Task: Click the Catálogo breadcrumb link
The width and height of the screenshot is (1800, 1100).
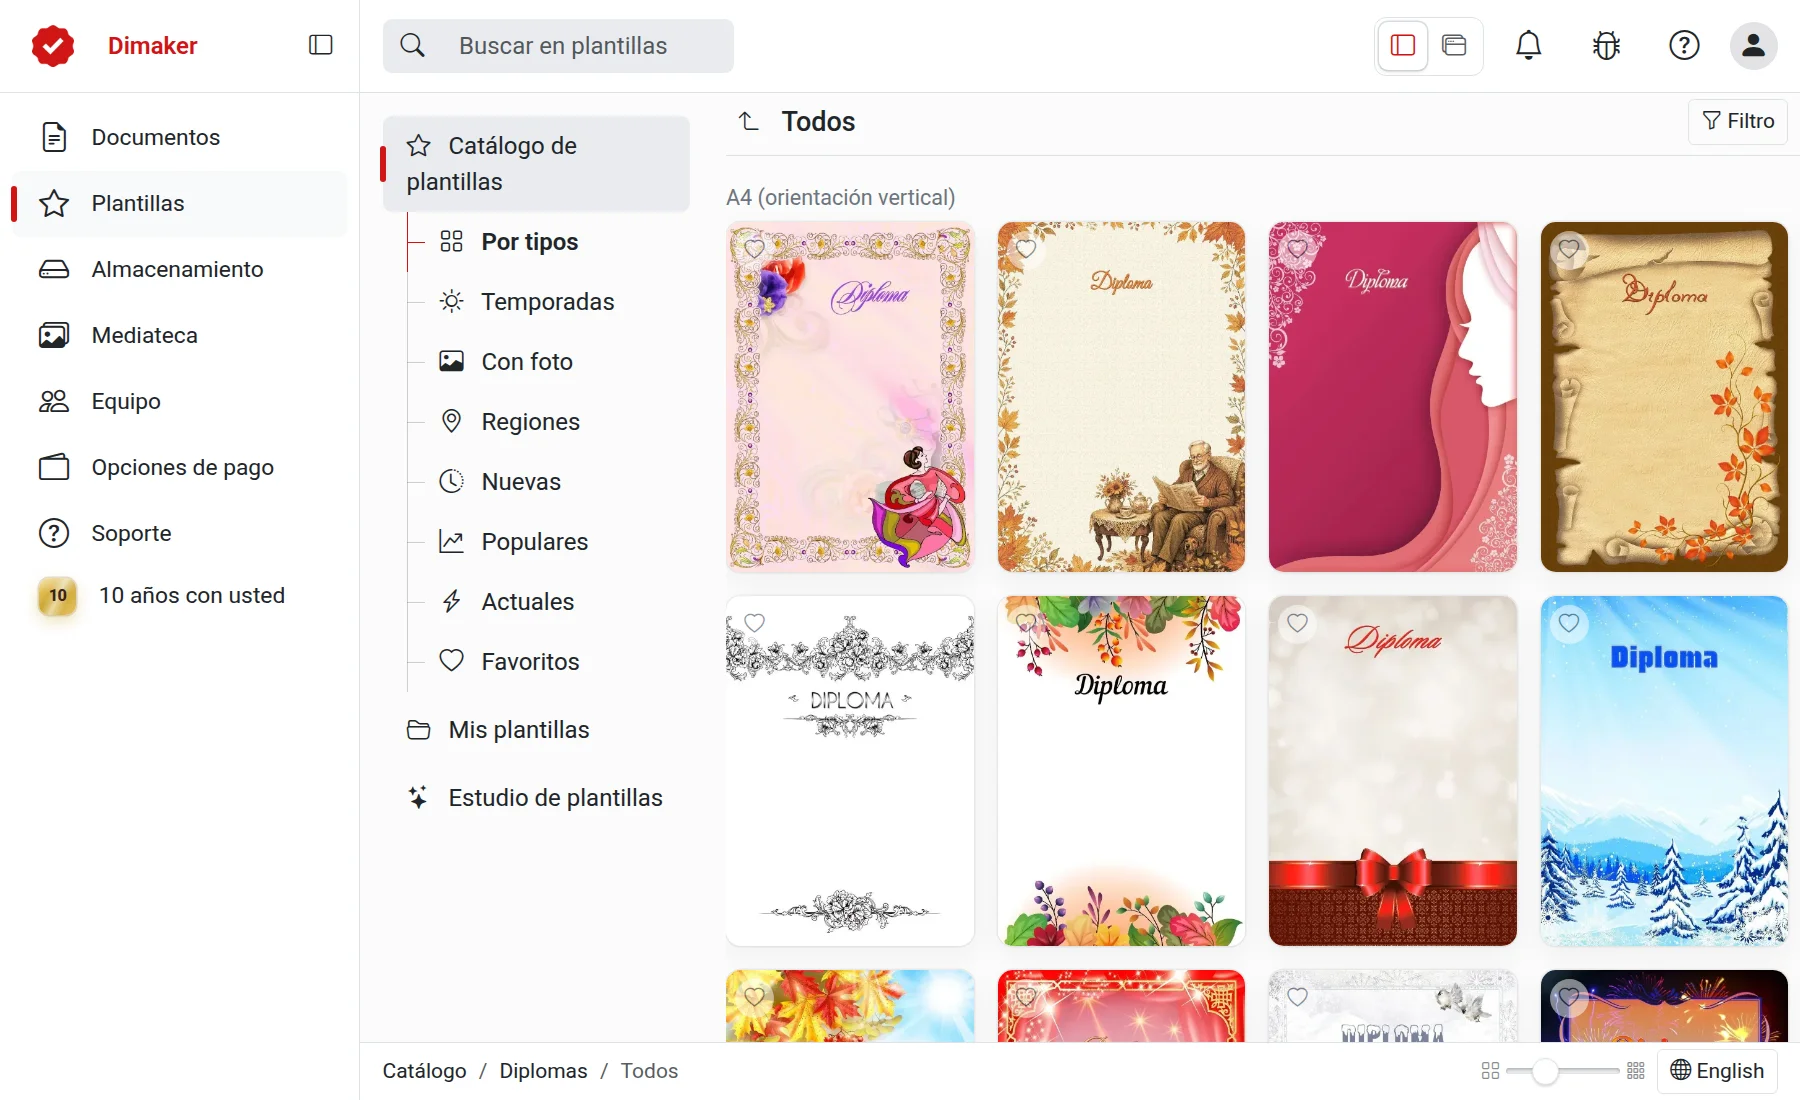Action: (x=424, y=1071)
